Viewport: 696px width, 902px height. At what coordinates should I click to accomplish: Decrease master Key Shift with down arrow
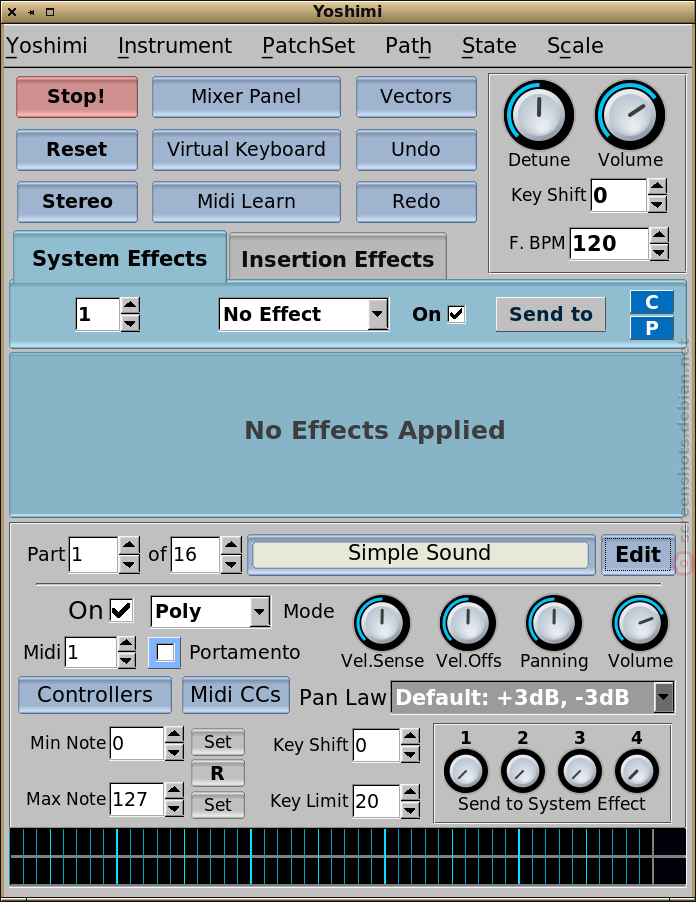coord(657,204)
